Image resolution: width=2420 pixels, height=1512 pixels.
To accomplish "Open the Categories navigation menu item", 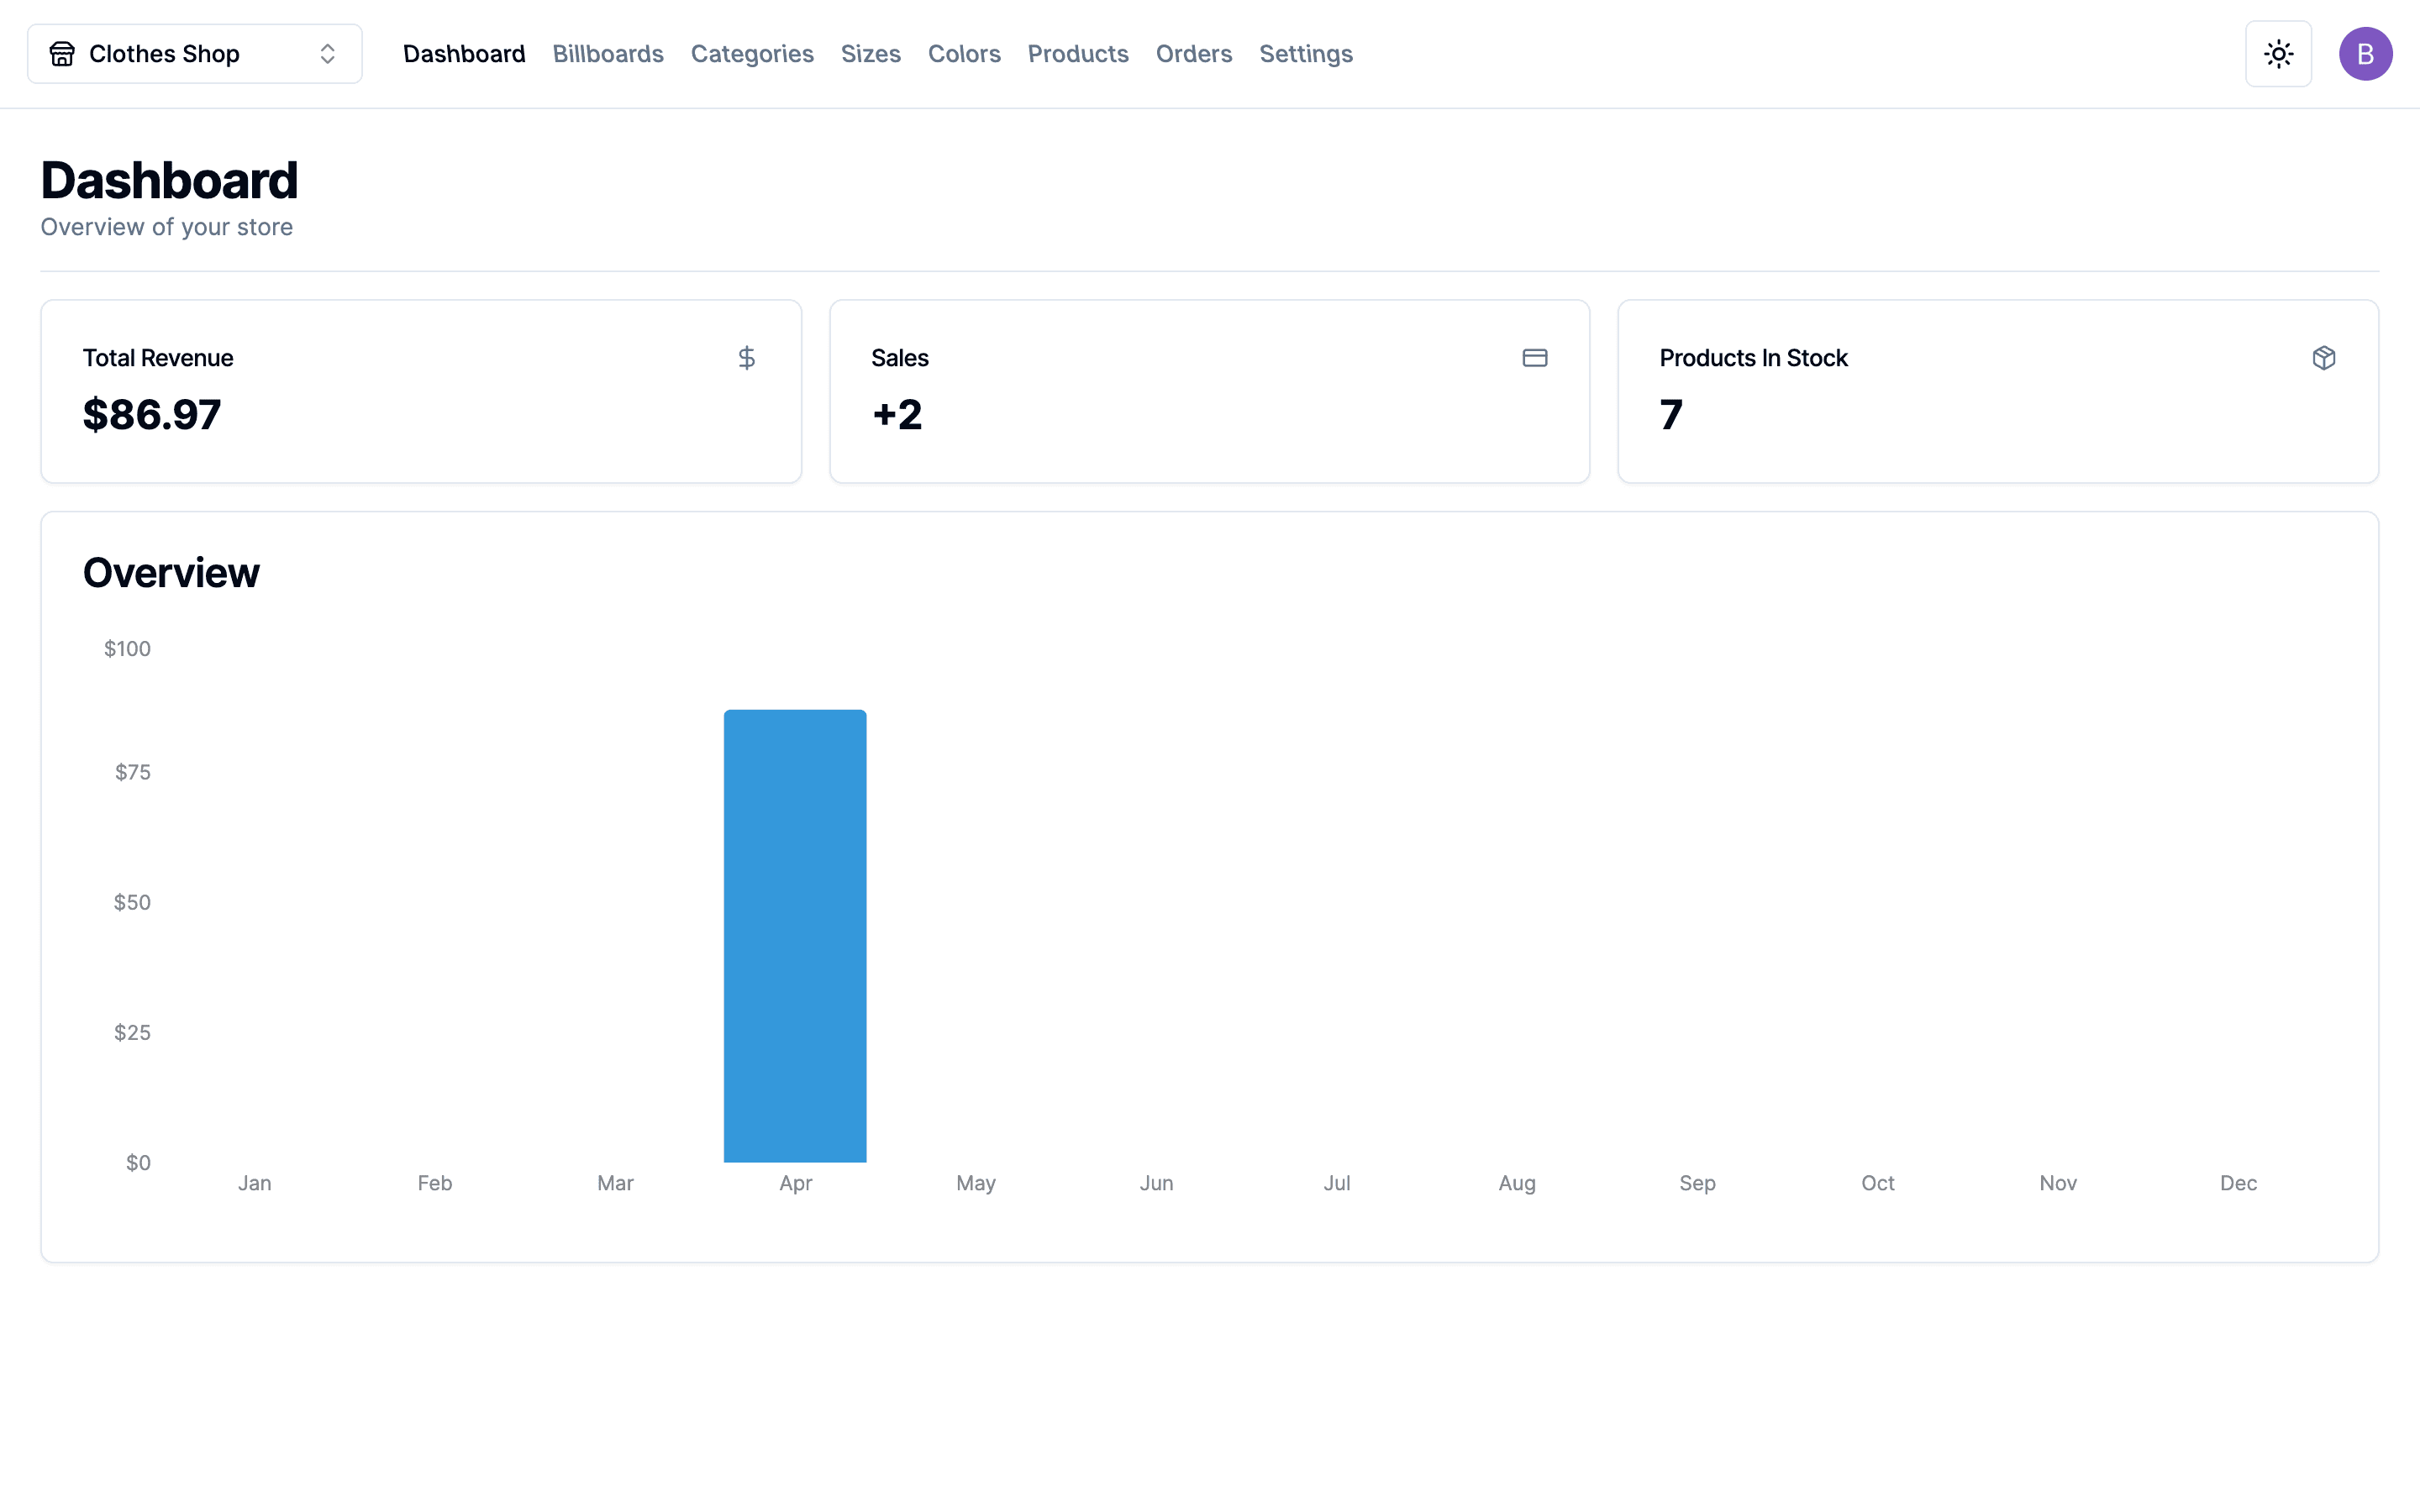I will (x=751, y=52).
